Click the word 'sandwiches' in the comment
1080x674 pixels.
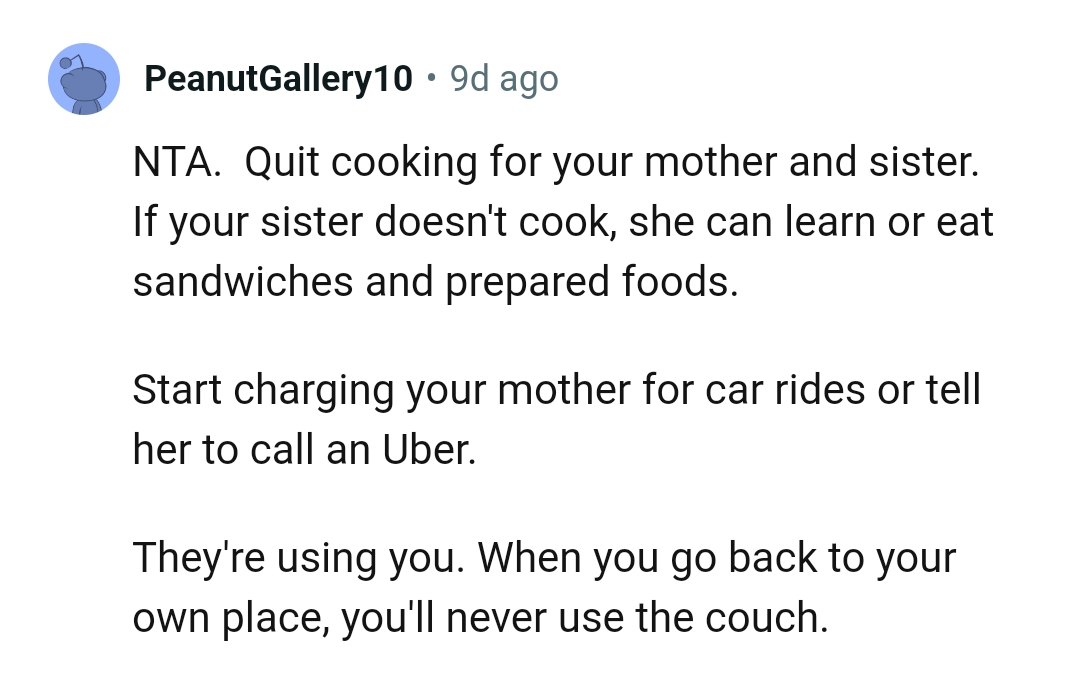coord(242,282)
